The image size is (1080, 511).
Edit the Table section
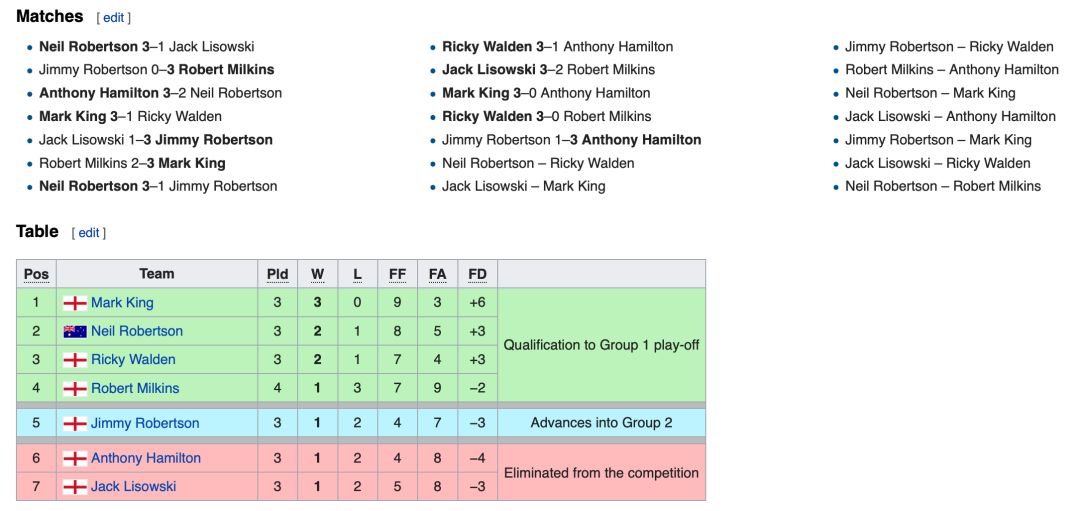coord(89,233)
